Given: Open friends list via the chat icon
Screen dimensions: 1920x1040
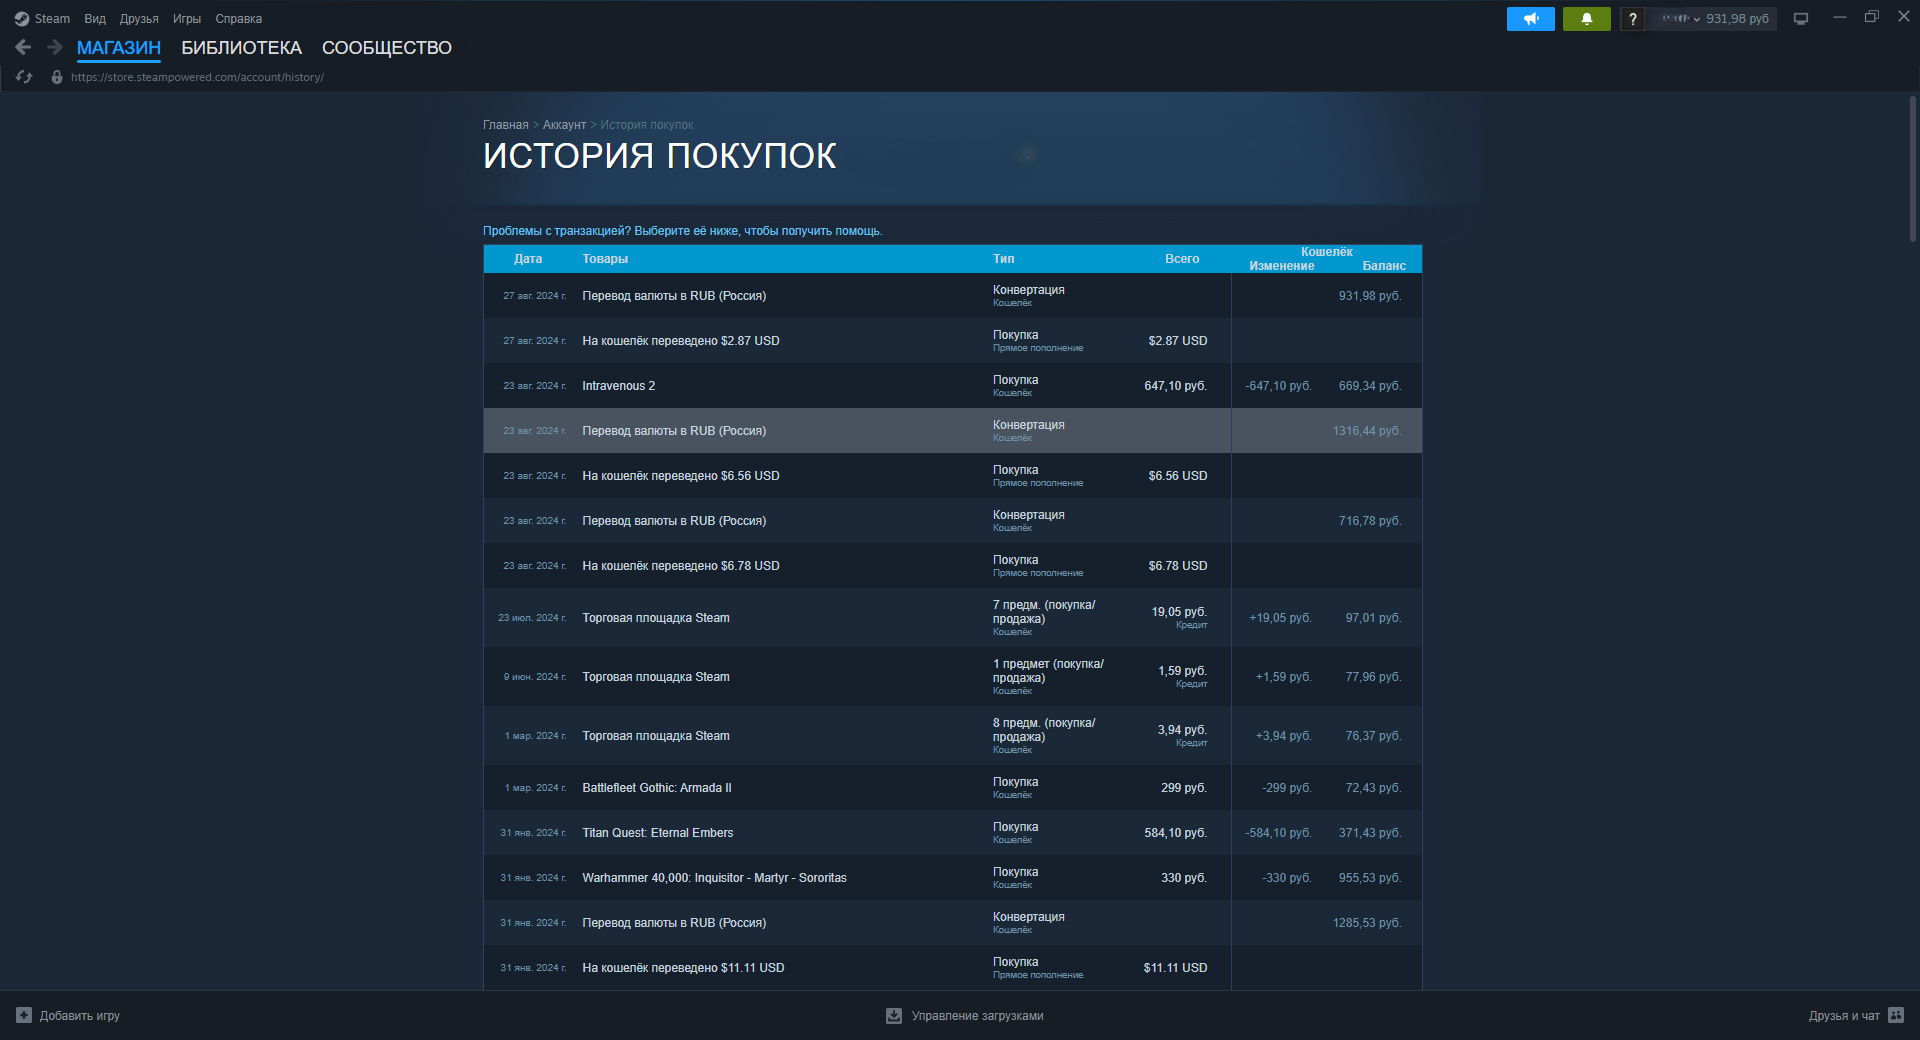Looking at the screenshot, I should coord(1896,1015).
